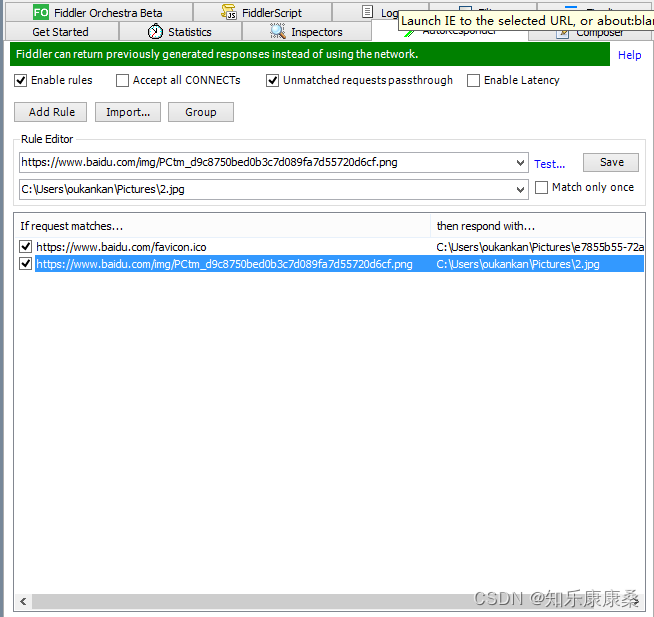The height and width of the screenshot is (617, 654).
Task: Switch to the FiddlerScript tab
Action: pyautogui.click(x=263, y=13)
